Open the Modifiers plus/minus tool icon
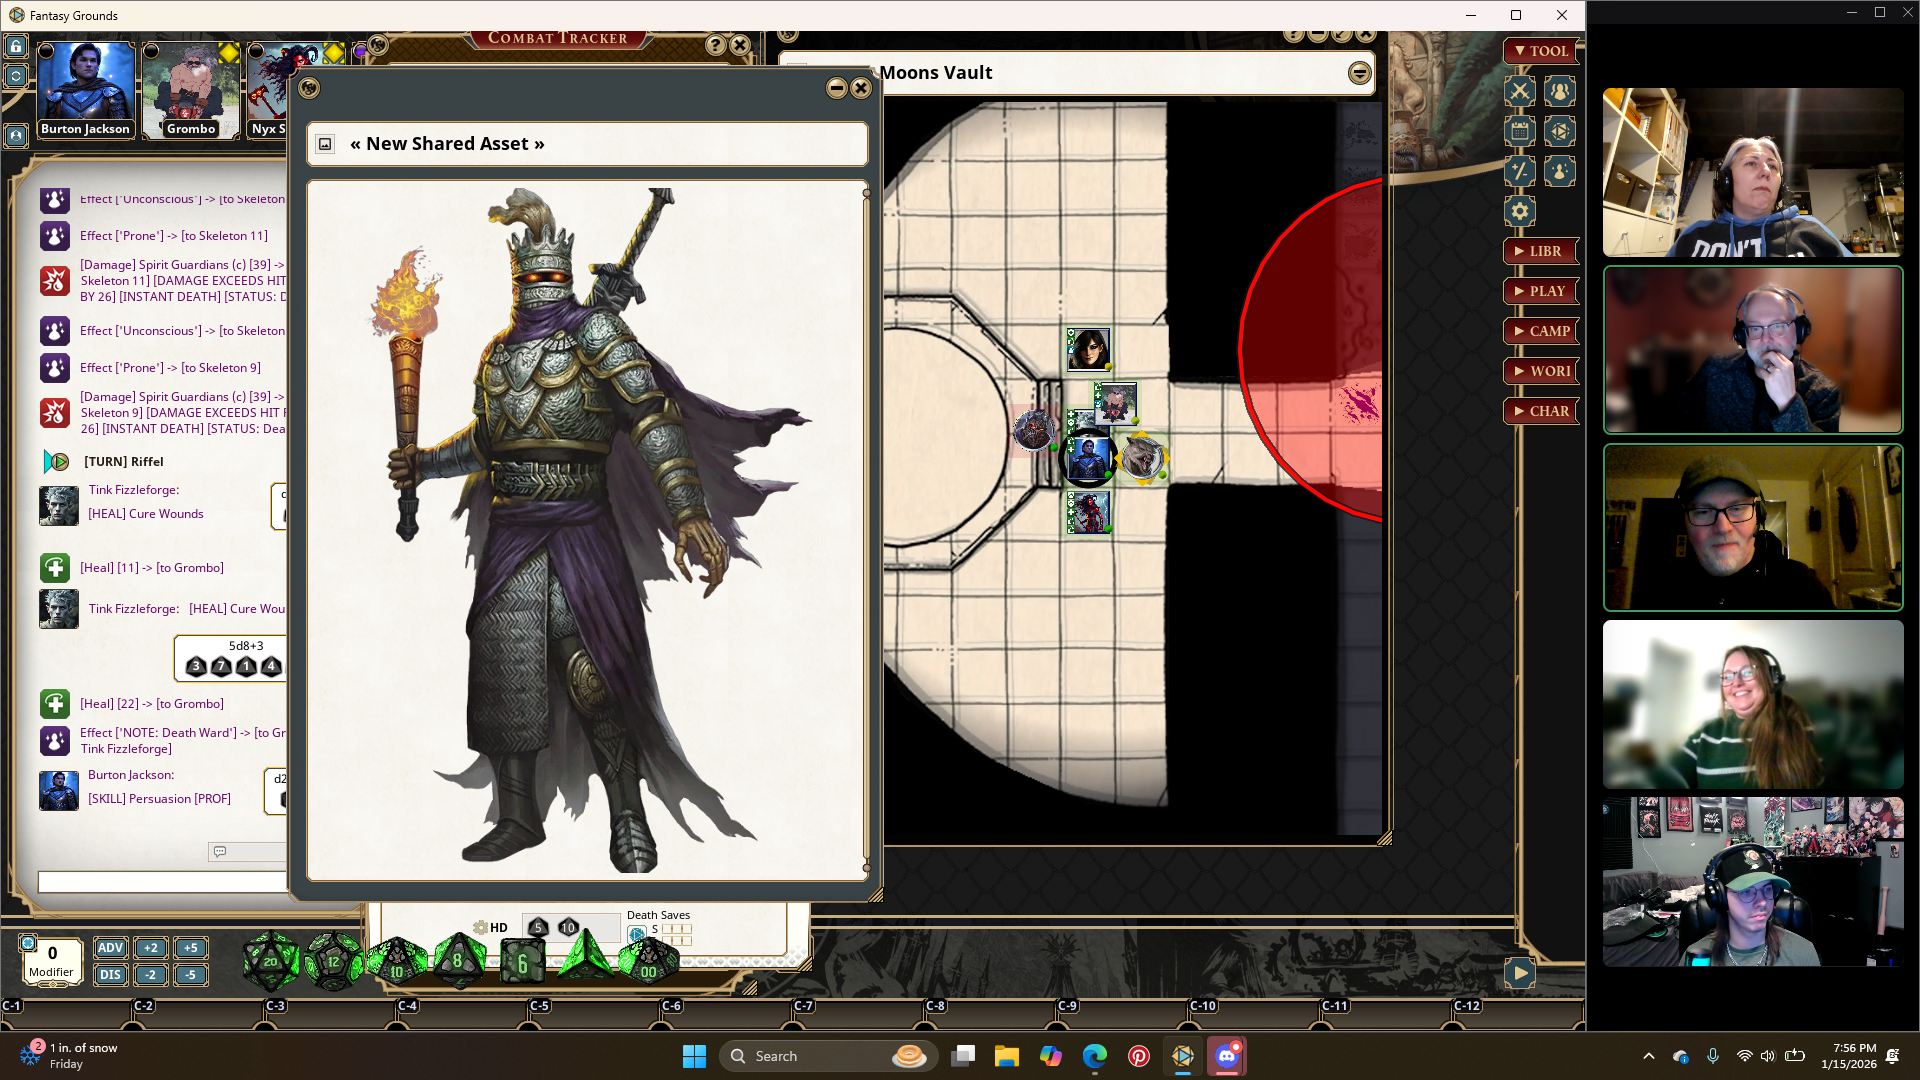 [1519, 171]
